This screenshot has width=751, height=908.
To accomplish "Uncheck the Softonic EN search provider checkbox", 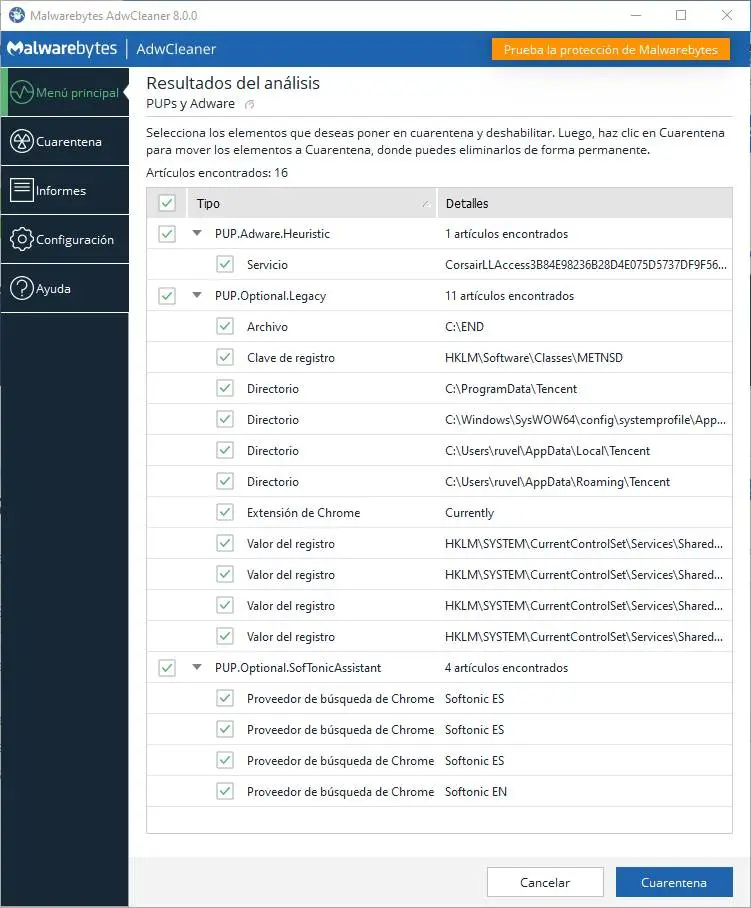I will [225, 792].
